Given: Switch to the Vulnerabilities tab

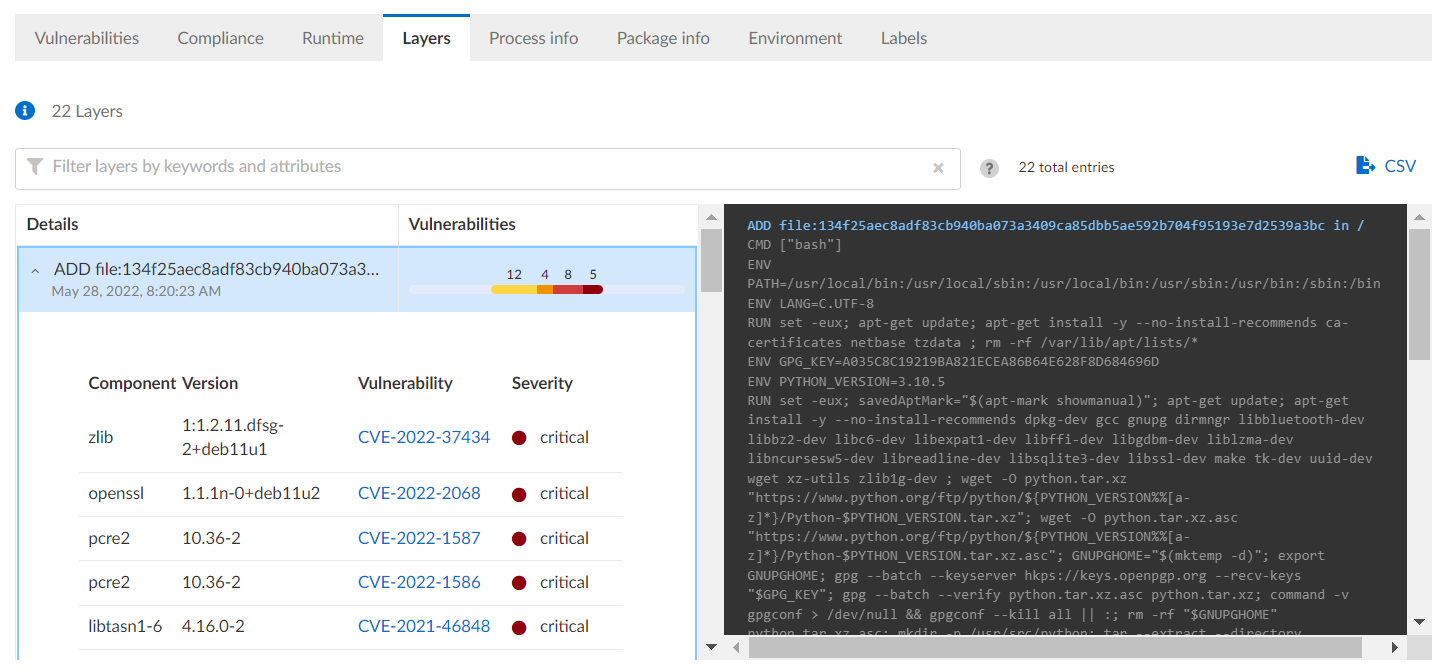Looking at the screenshot, I should [86, 37].
